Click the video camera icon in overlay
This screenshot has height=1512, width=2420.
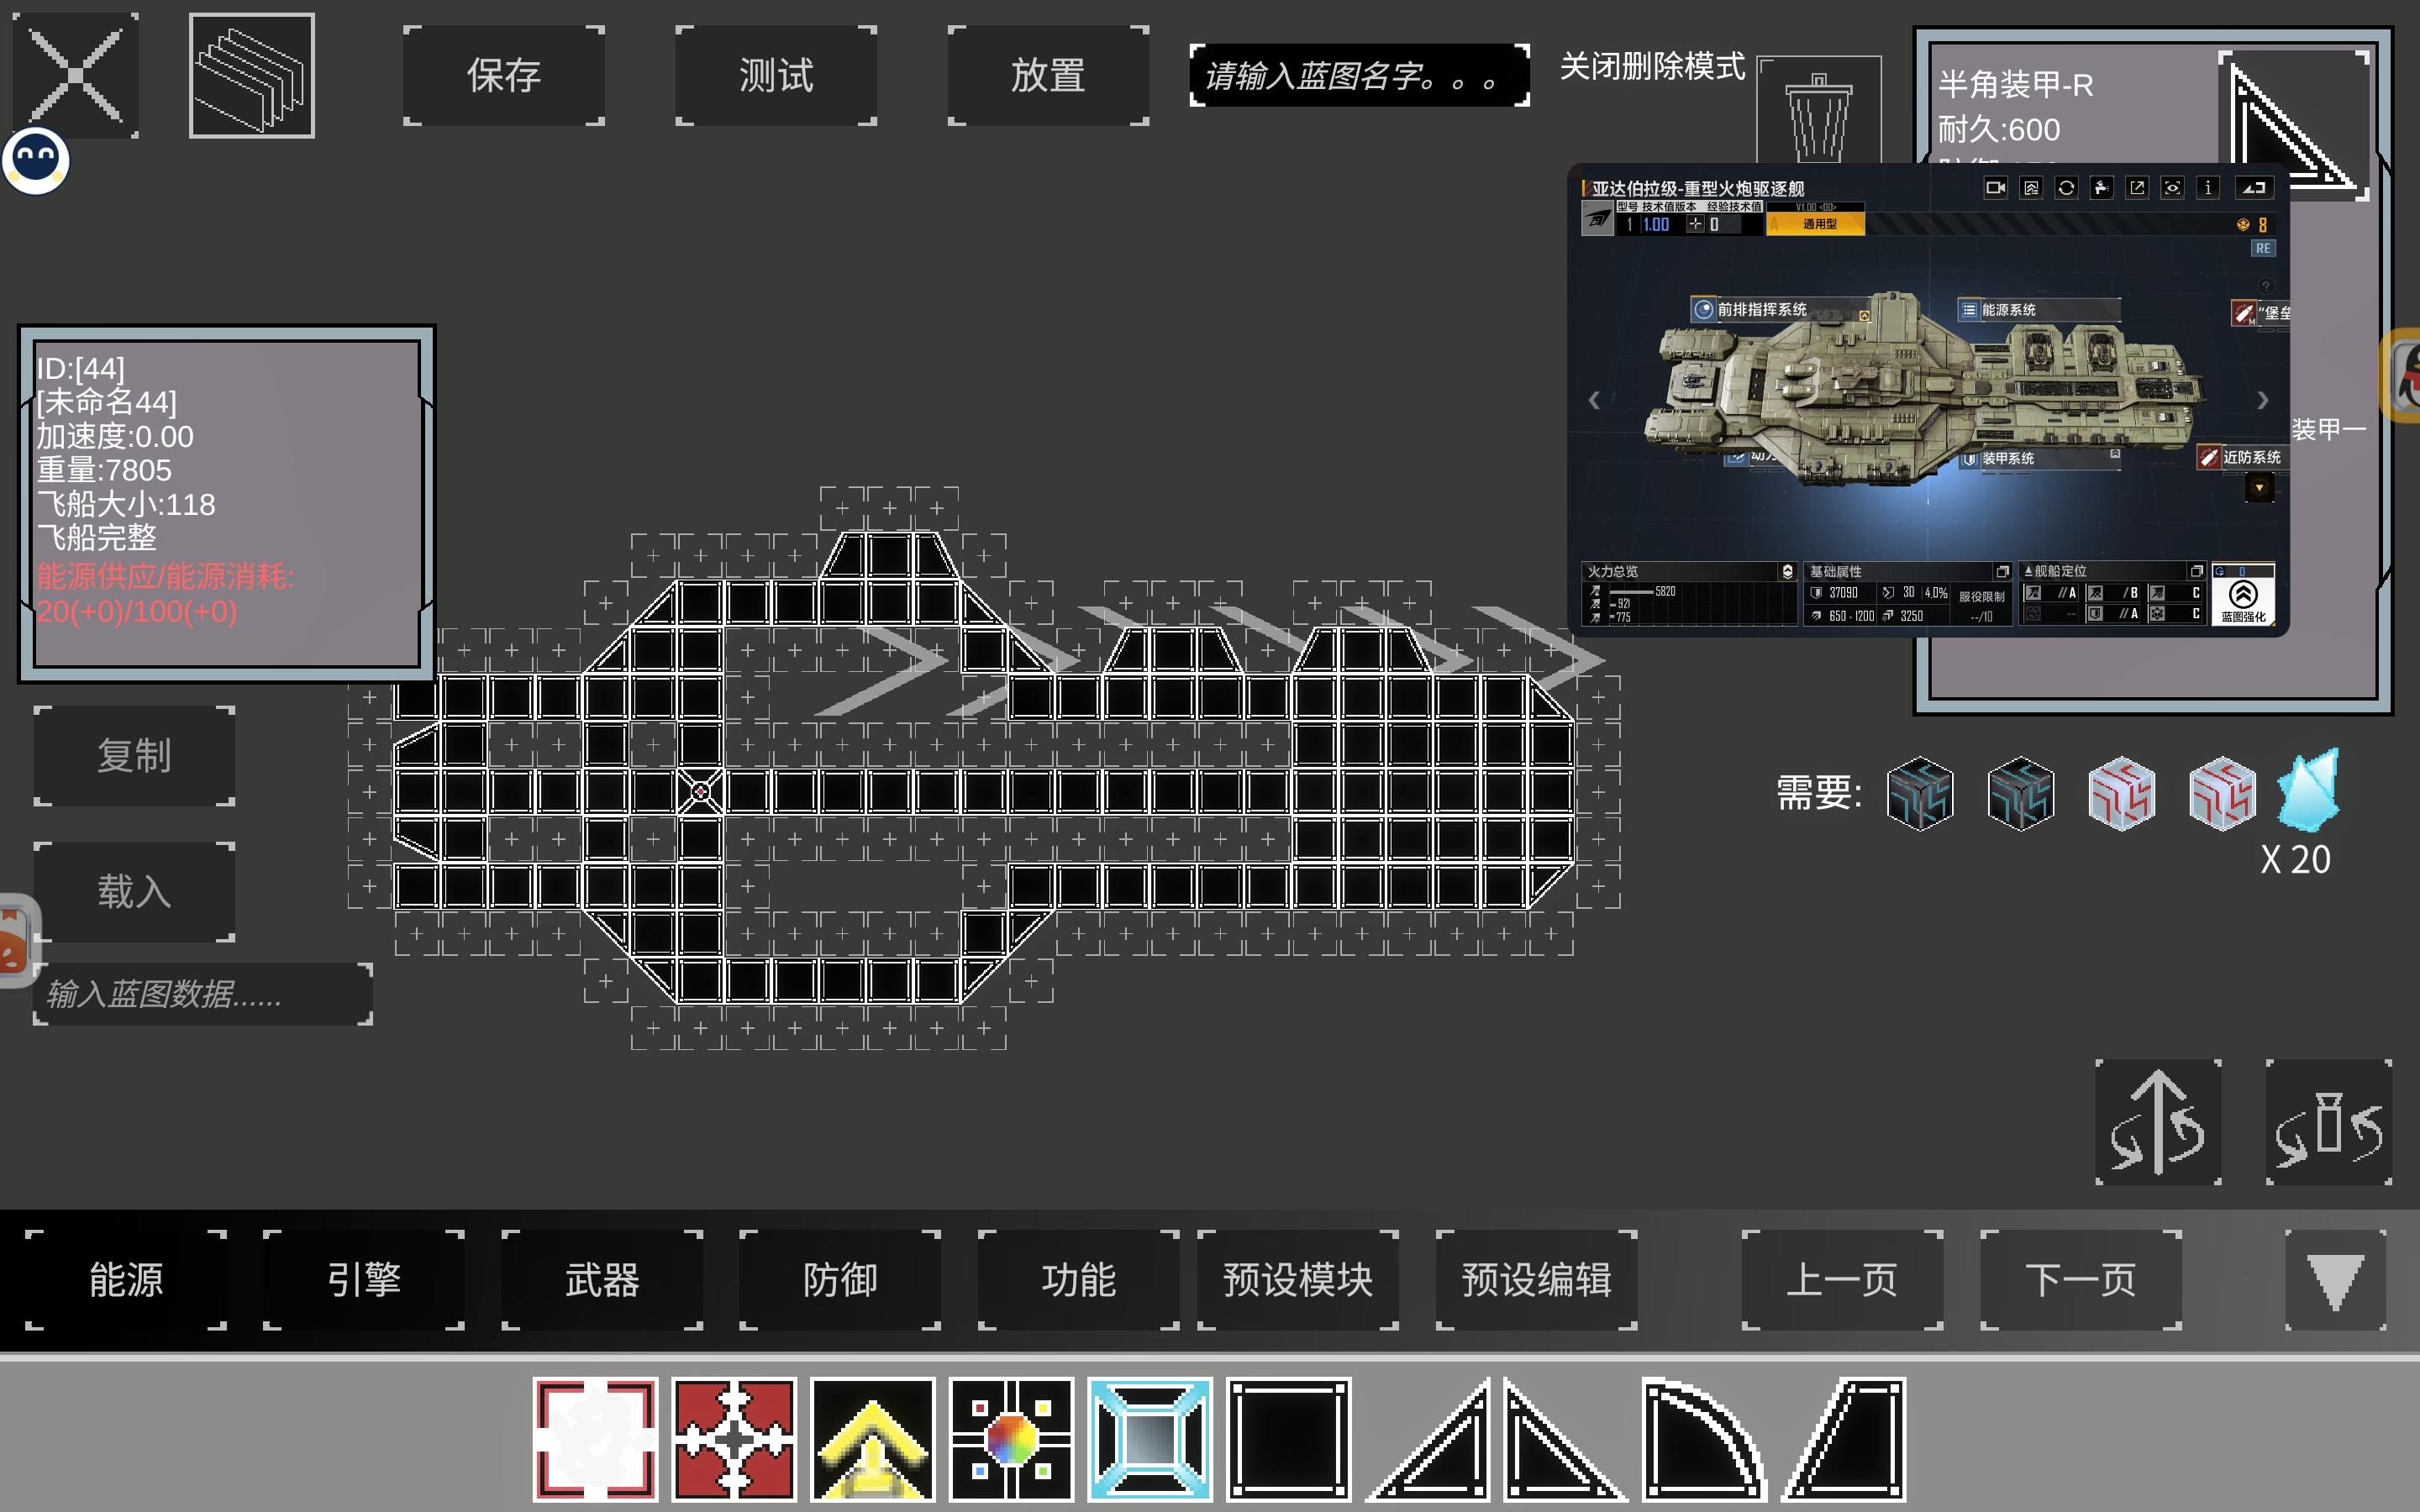point(1995,188)
